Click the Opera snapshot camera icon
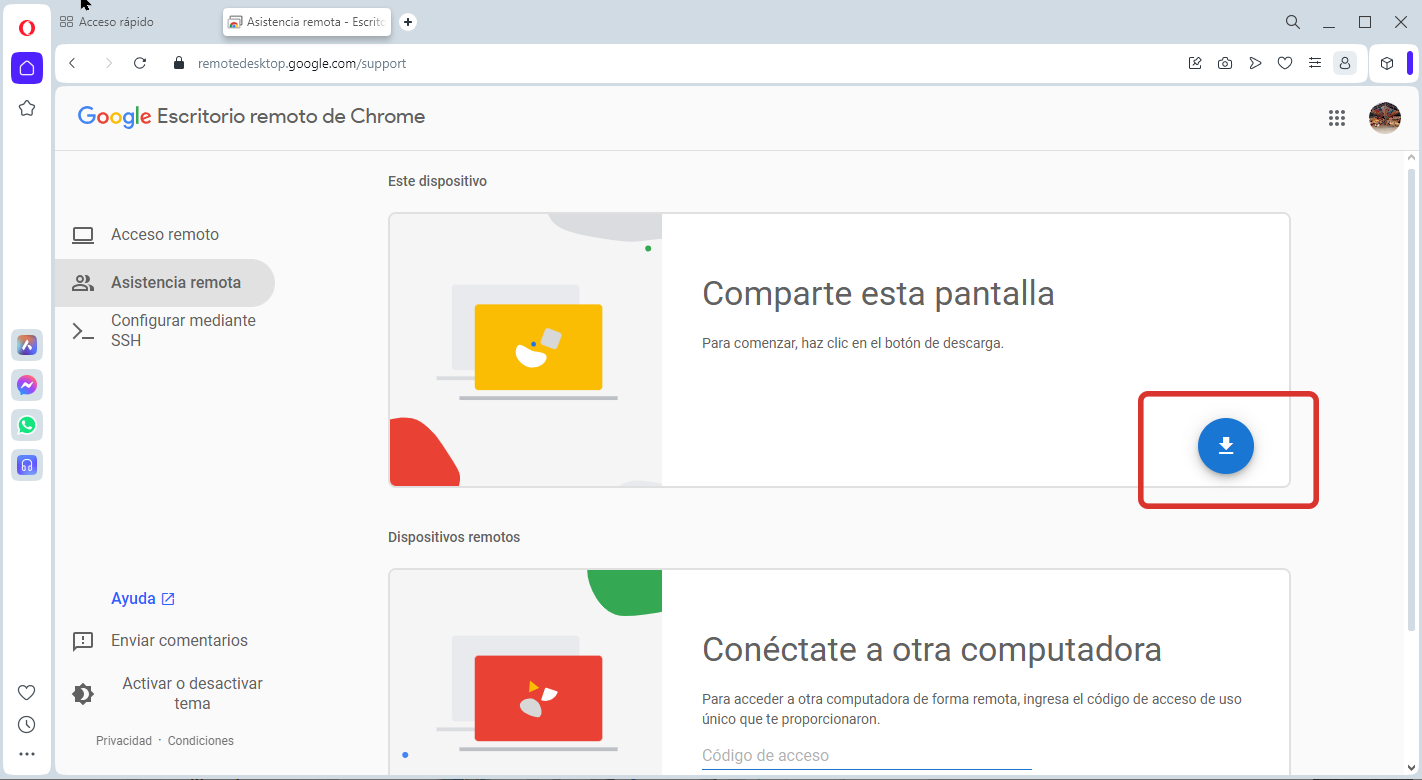Screen dimensions: 1422x780 [x=1225, y=63]
